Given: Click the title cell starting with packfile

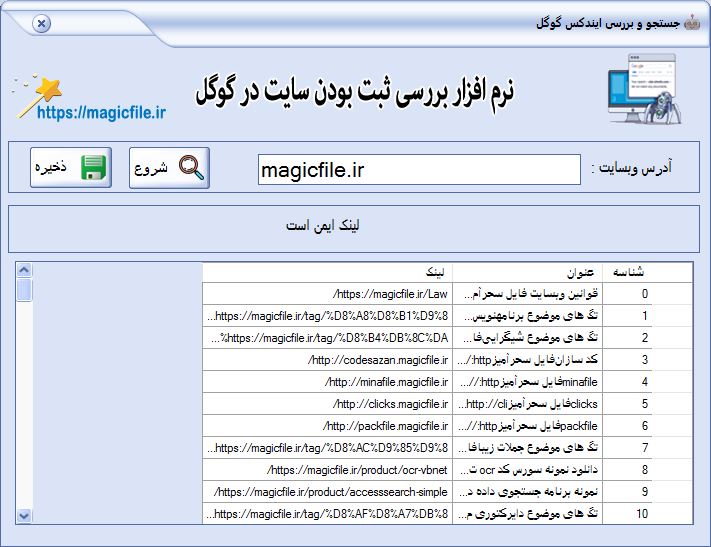Looking at the screenshot, I should 527,426.
